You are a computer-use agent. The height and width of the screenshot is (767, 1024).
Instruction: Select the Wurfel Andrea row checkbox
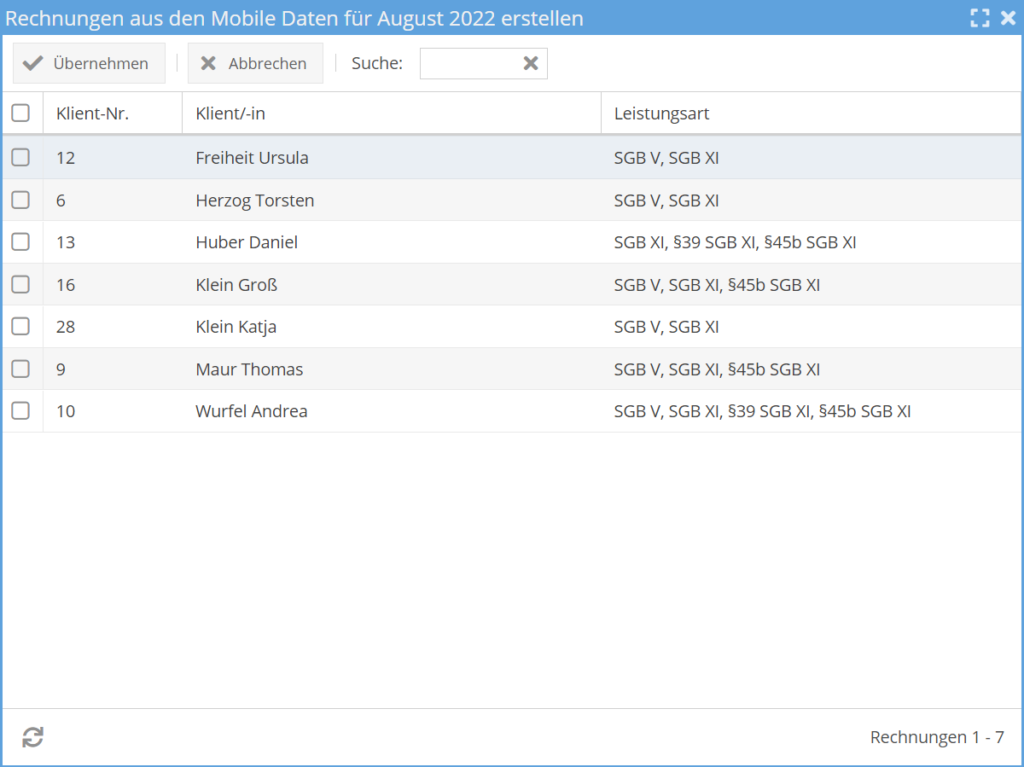point(21,411)
